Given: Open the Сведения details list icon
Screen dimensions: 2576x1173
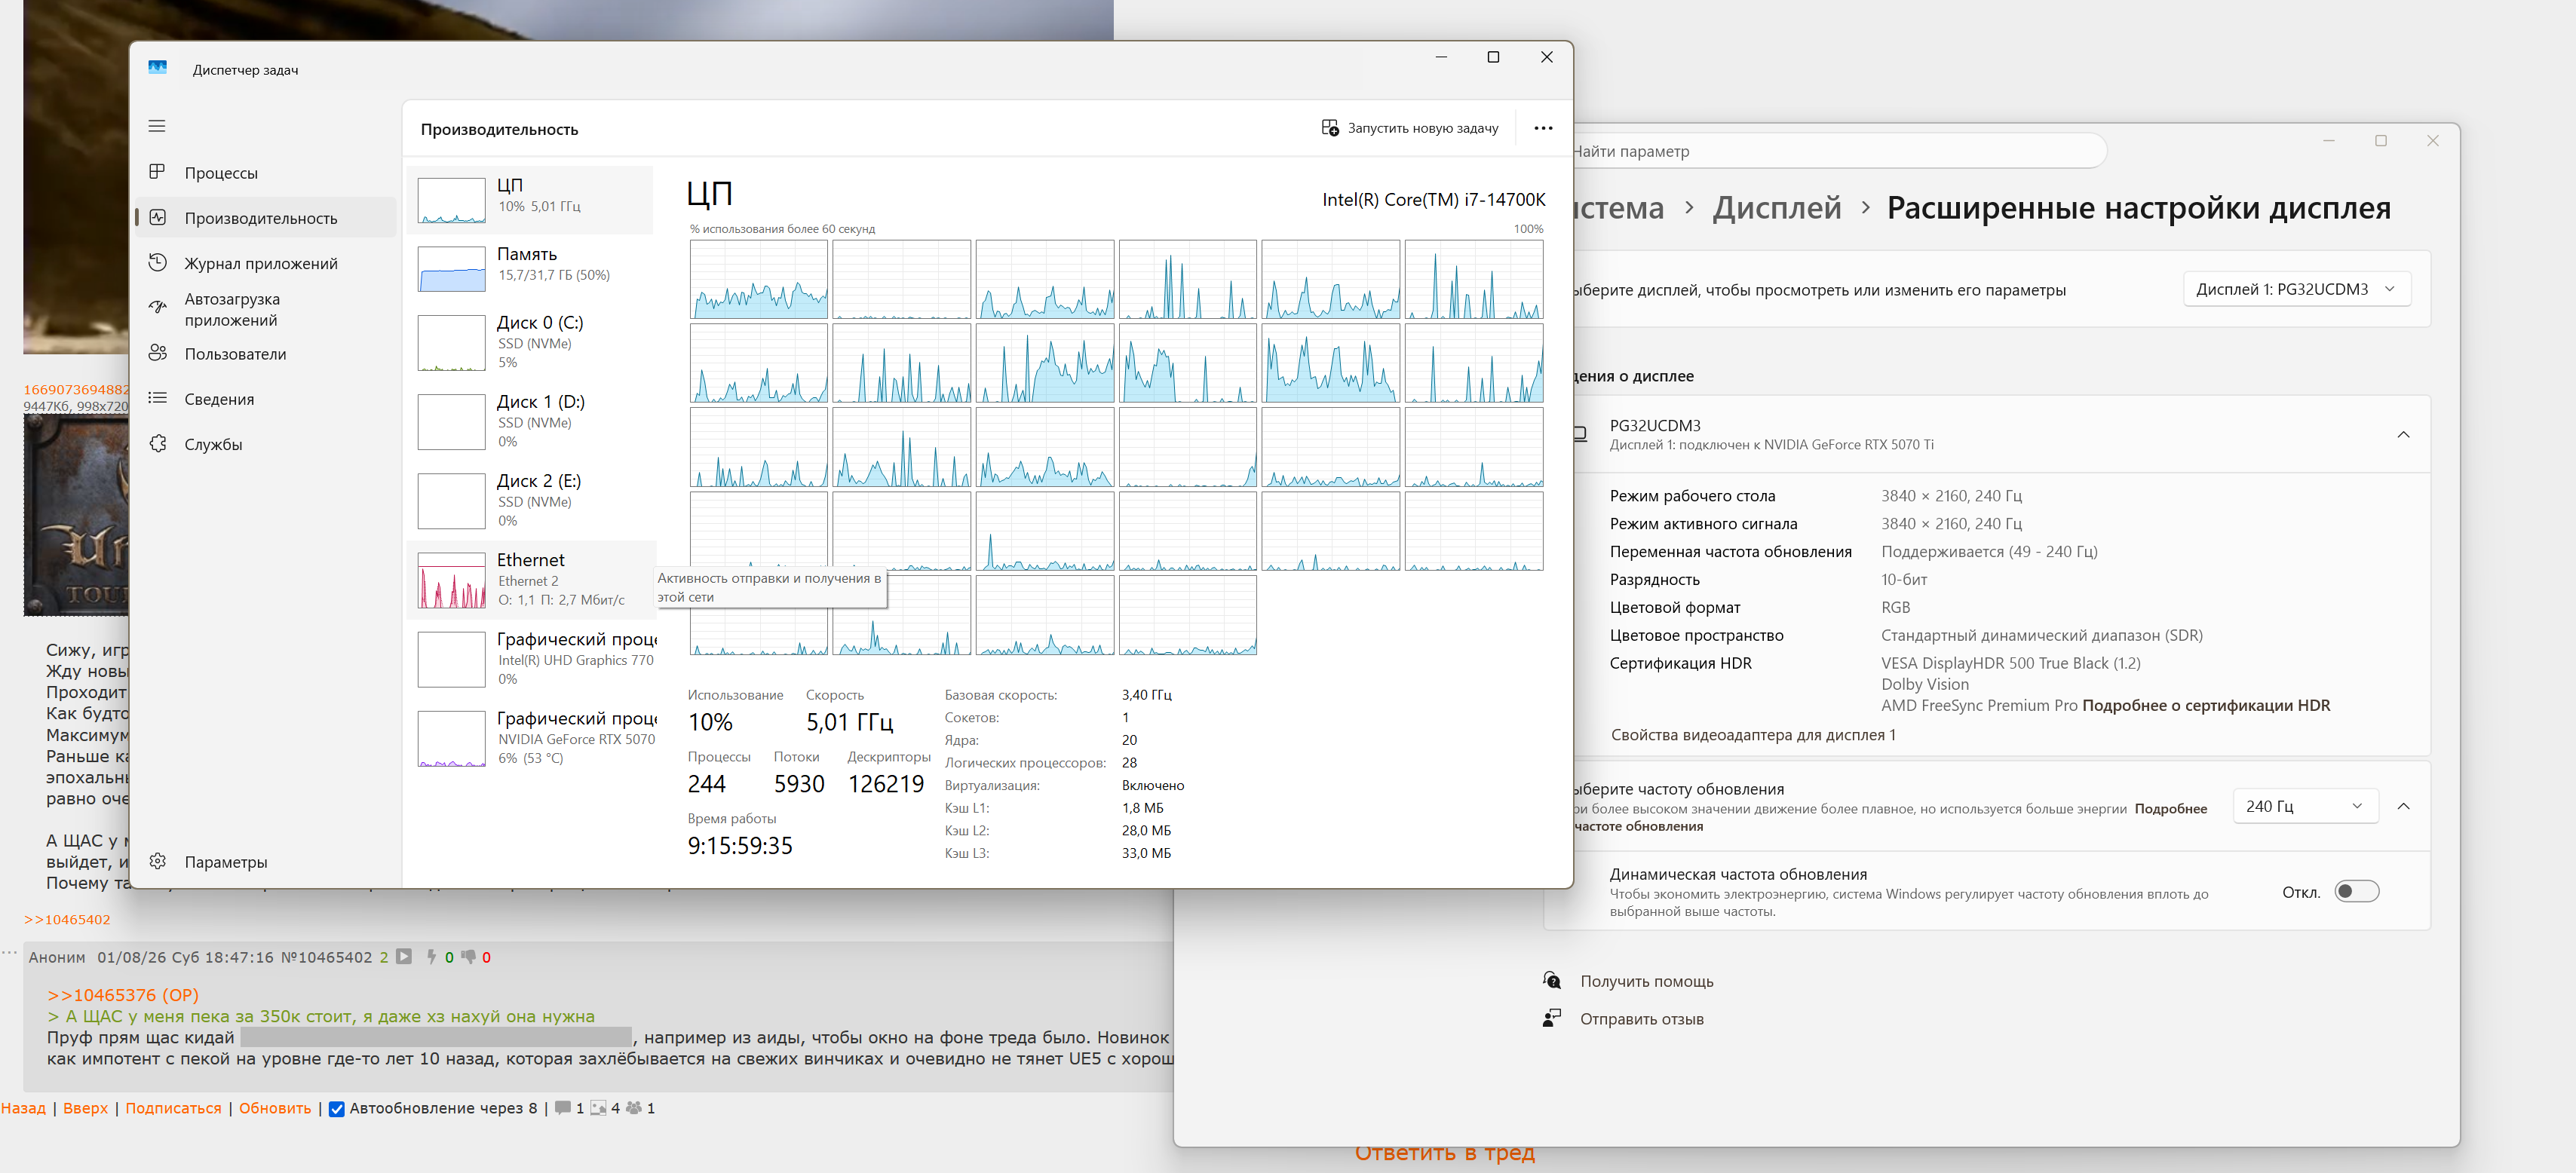Looking at the screenshot, I should (157, 398).
